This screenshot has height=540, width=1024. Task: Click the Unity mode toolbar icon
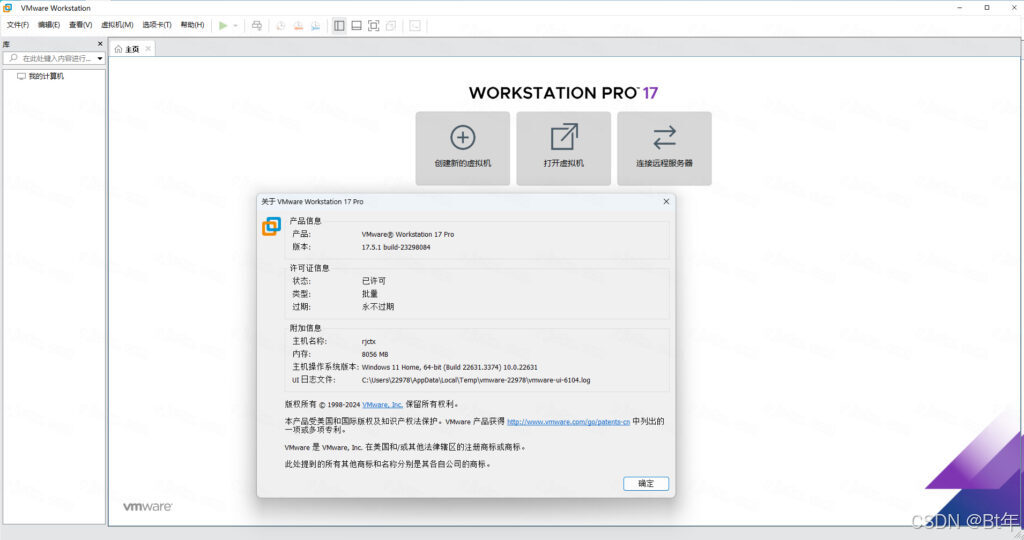point(391,25)
